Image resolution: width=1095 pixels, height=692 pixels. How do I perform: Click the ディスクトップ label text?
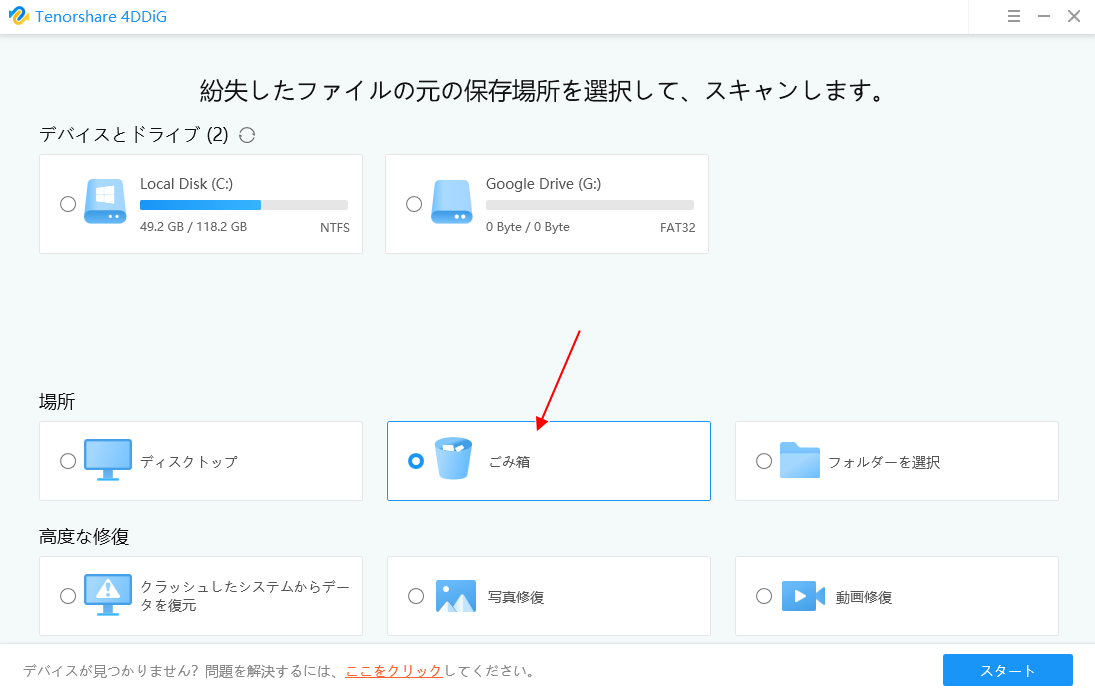click(189, 462)
